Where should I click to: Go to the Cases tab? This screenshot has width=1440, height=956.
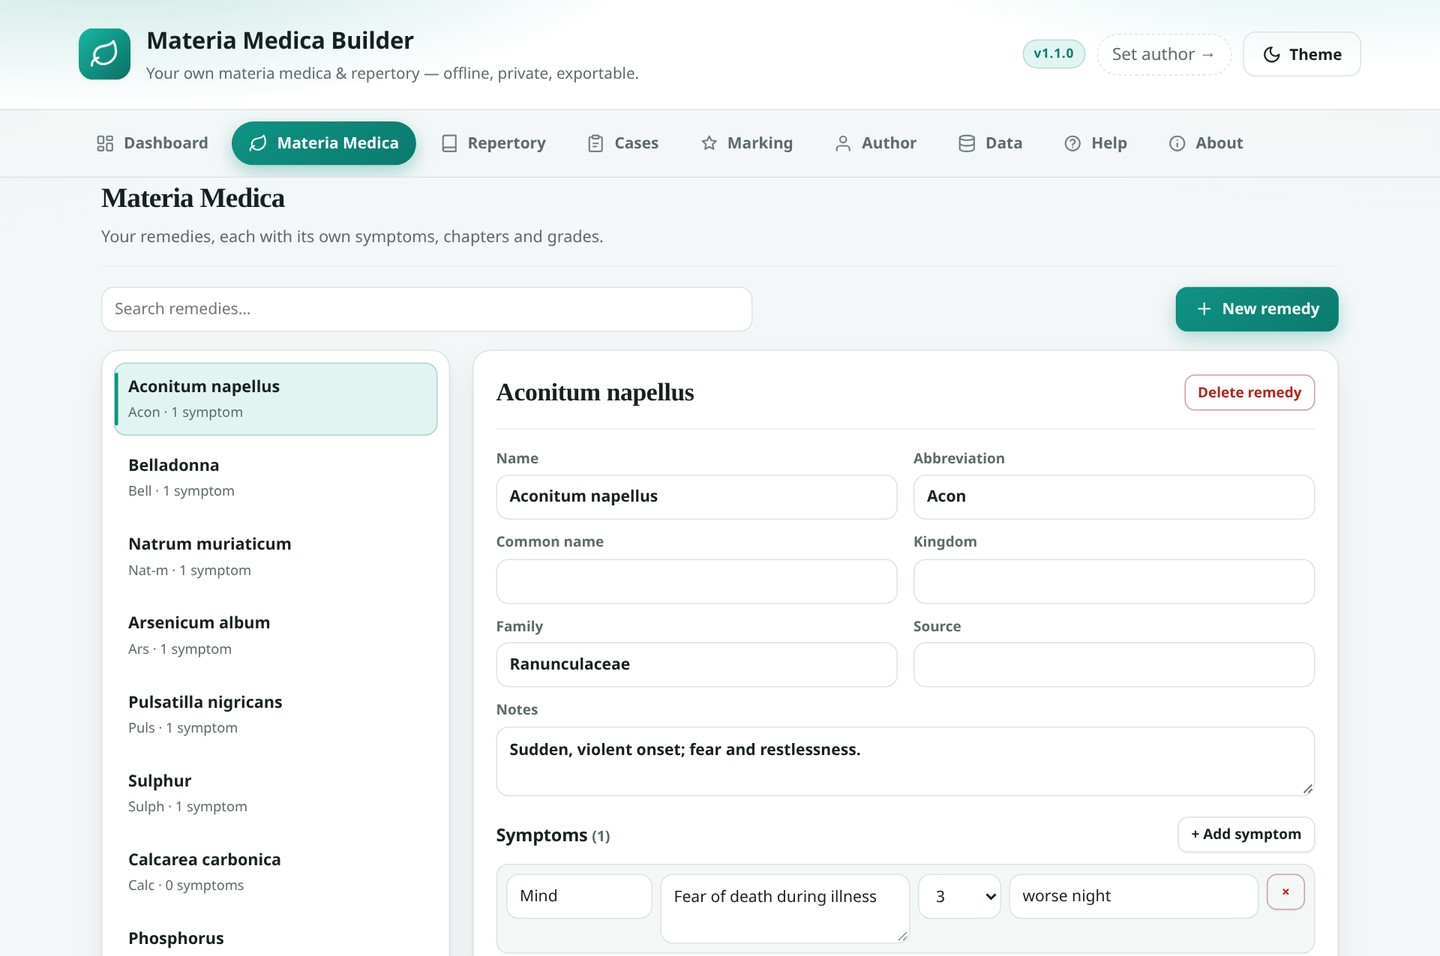[x=623, y=144]
